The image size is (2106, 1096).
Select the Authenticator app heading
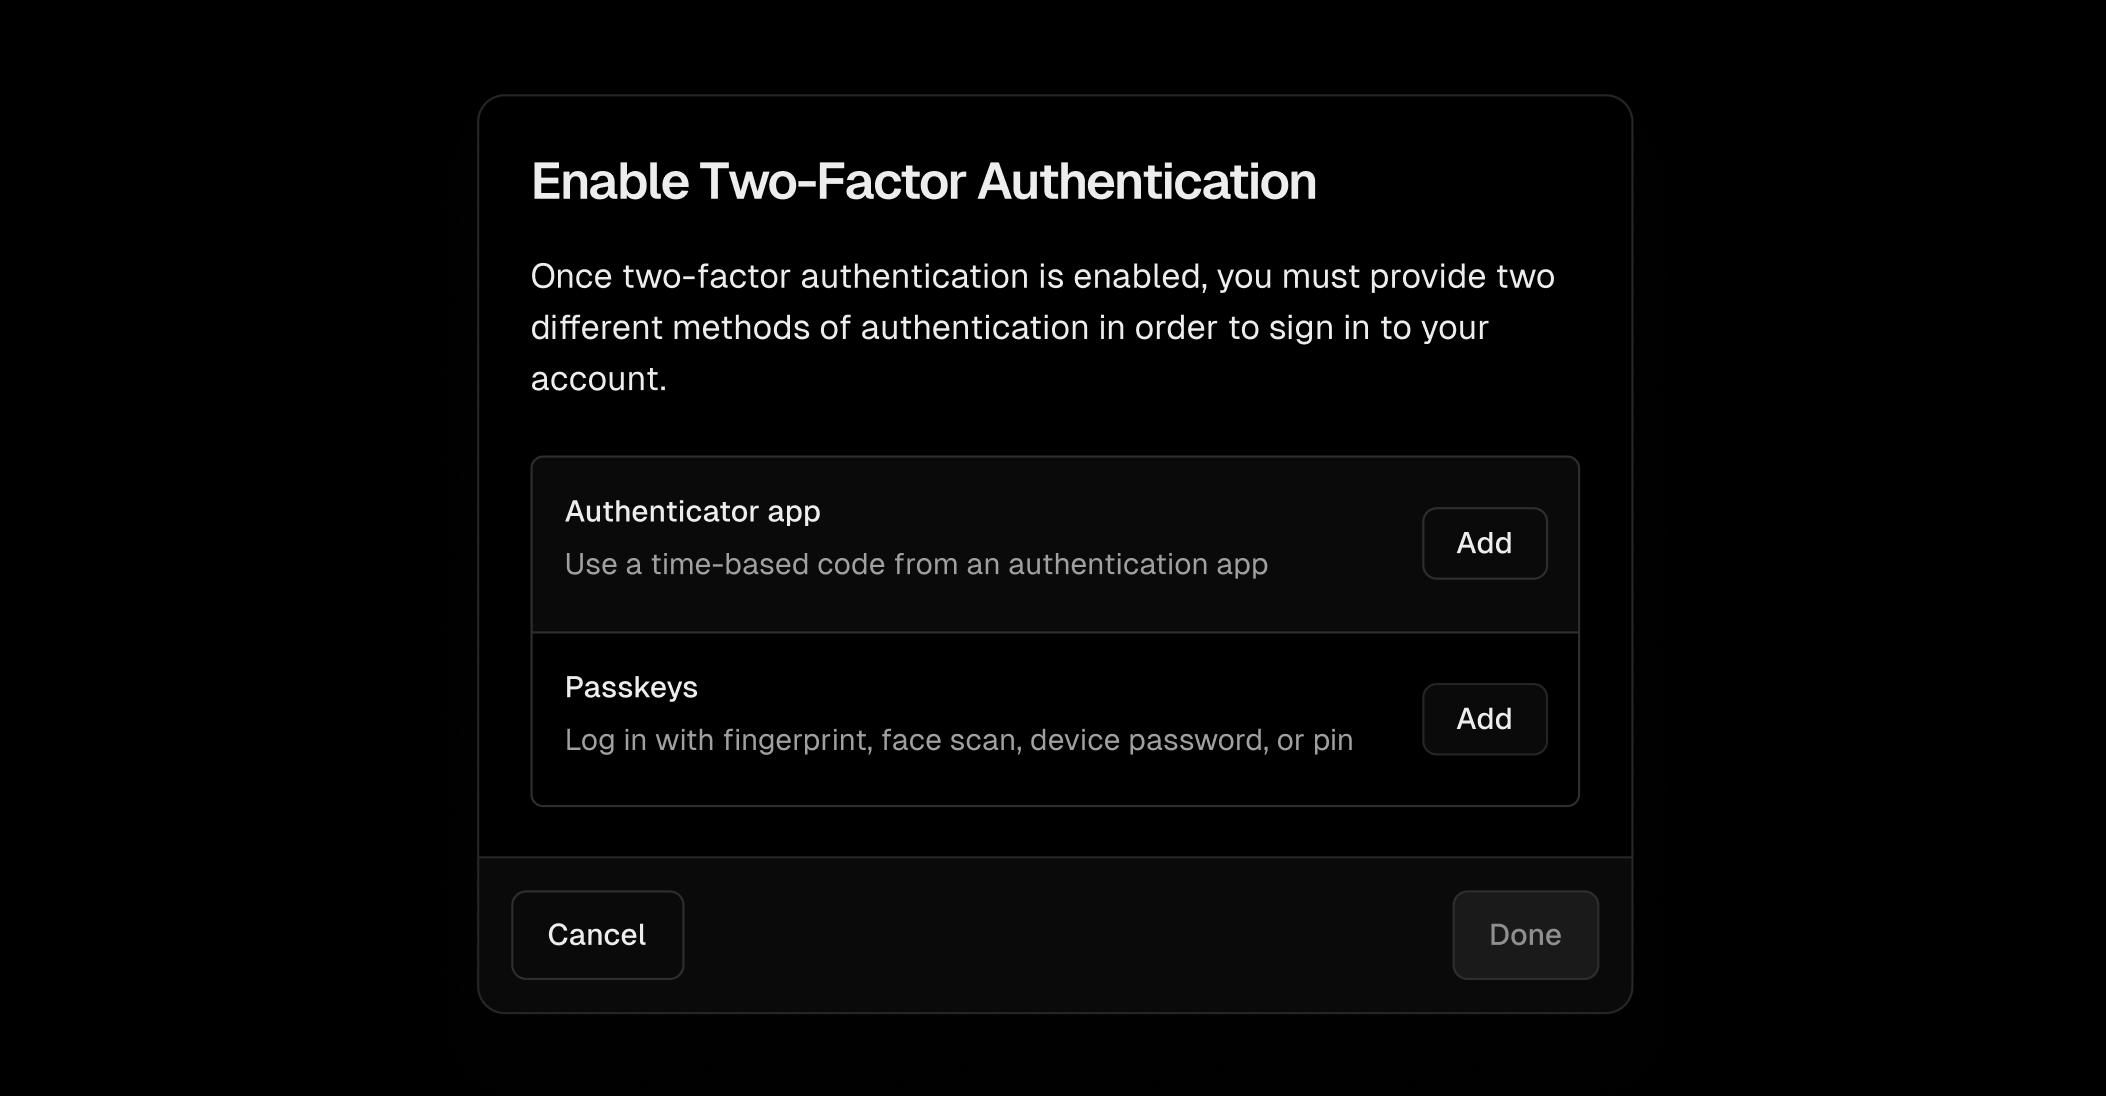click(692, 511)
